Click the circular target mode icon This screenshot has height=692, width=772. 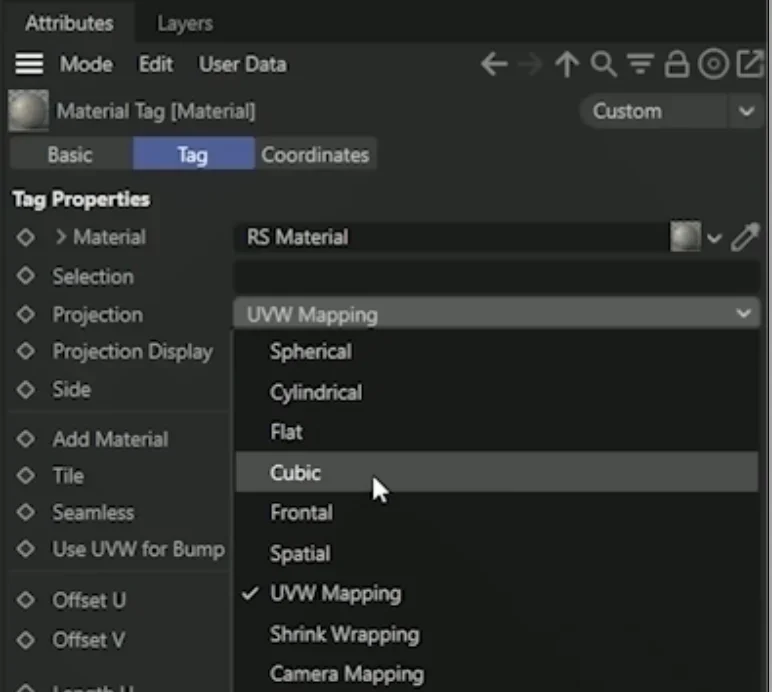[x=713, y=64]
